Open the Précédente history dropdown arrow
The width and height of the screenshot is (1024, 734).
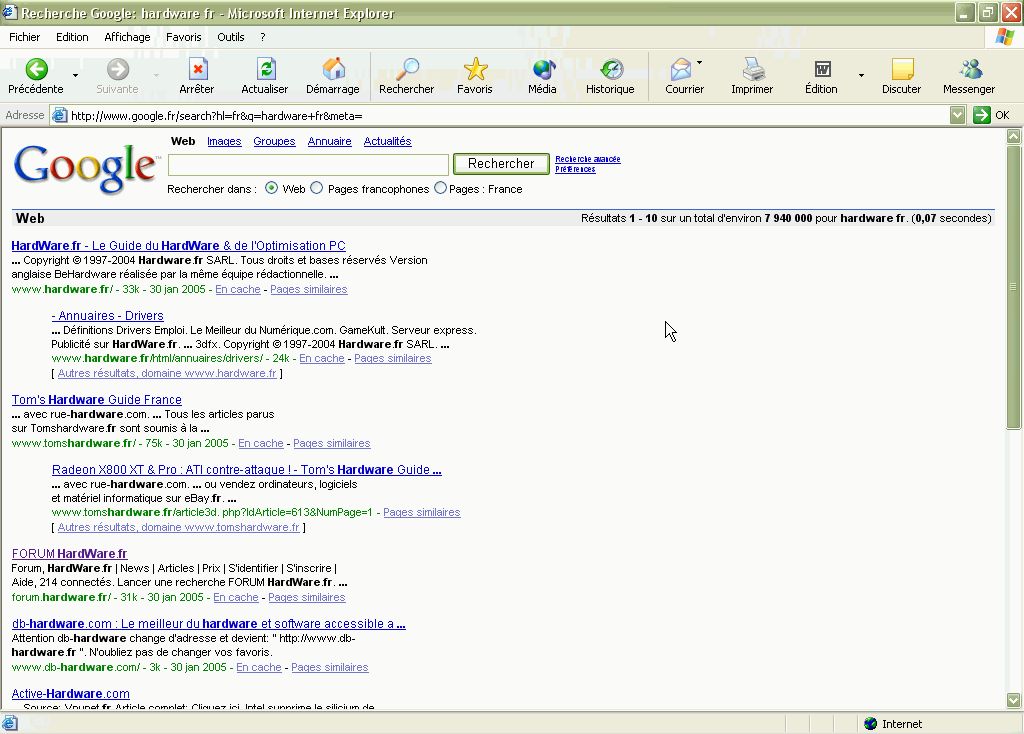coord(76,76)
